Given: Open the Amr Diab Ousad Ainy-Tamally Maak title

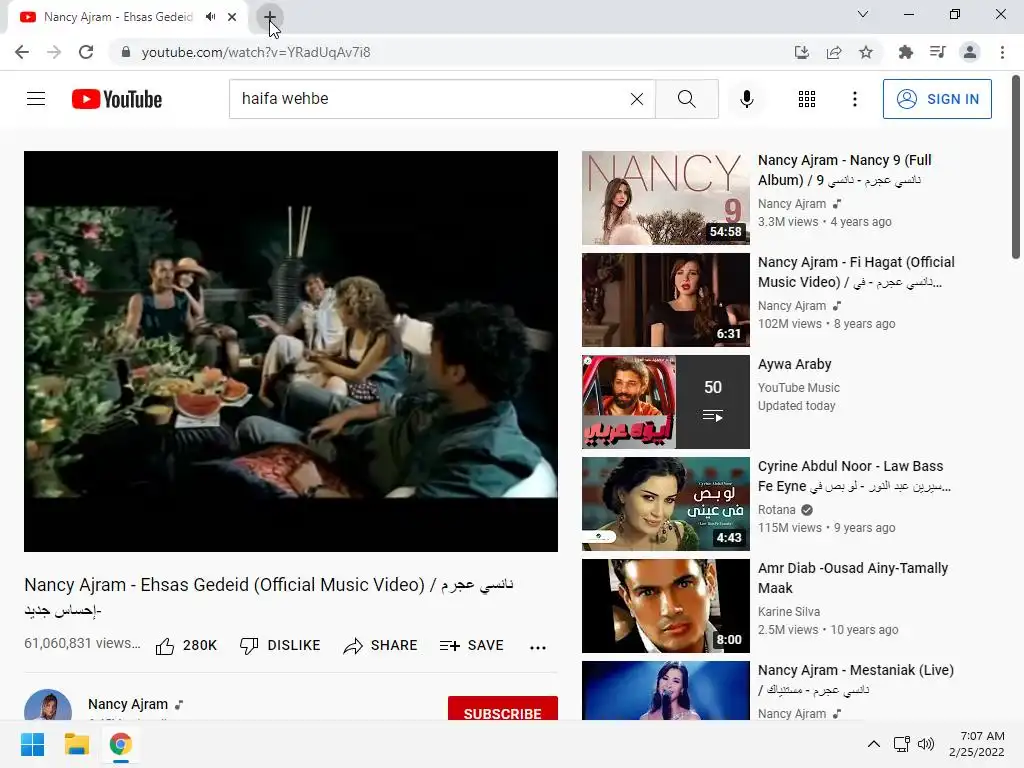Looking at the screenshot, I should click(x=853, y=578).
